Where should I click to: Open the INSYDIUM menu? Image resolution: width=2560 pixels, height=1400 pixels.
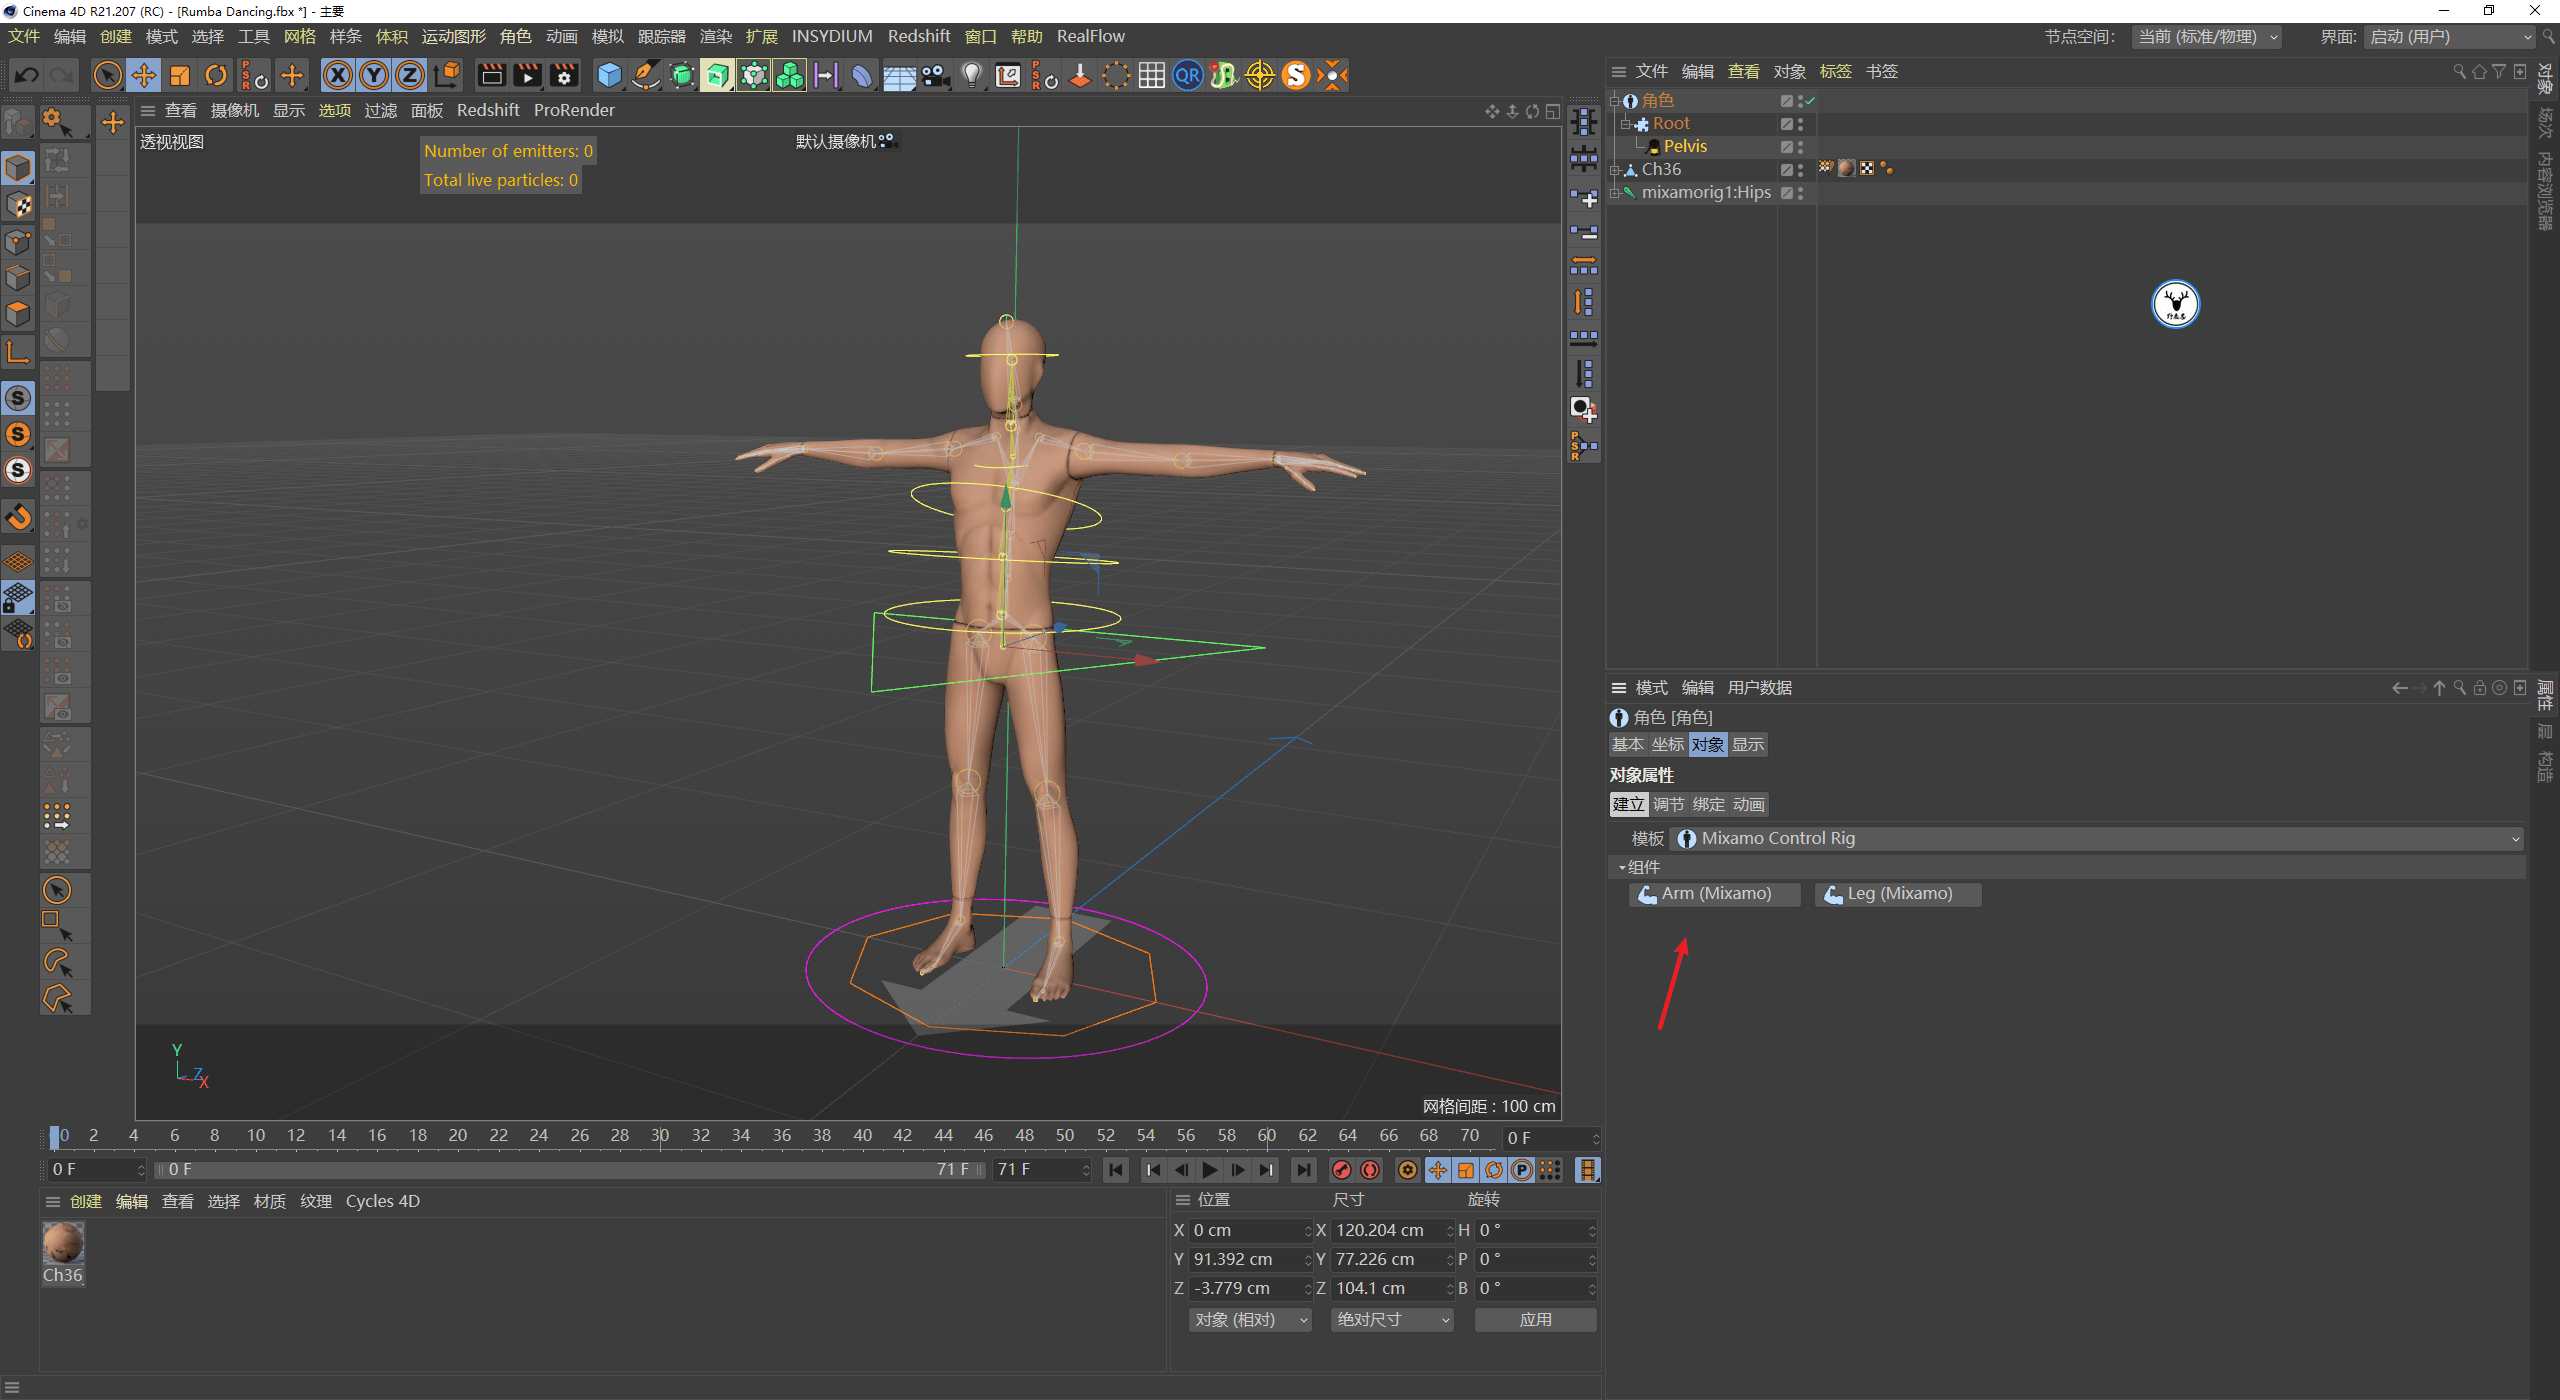pyautogui.click(x=832, y=36)
